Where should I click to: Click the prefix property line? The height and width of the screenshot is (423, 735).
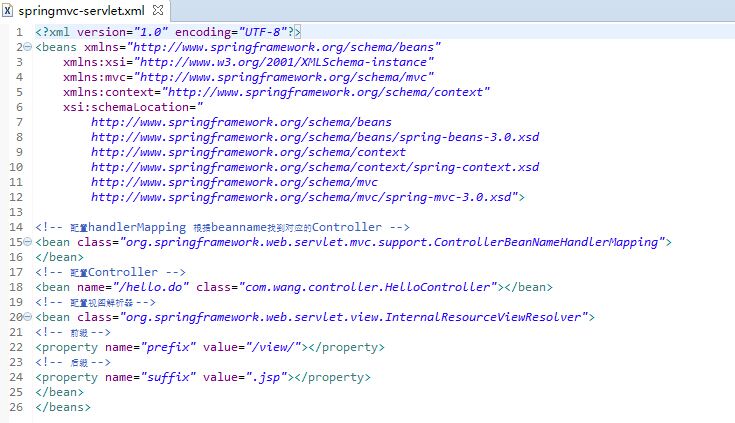210,347
